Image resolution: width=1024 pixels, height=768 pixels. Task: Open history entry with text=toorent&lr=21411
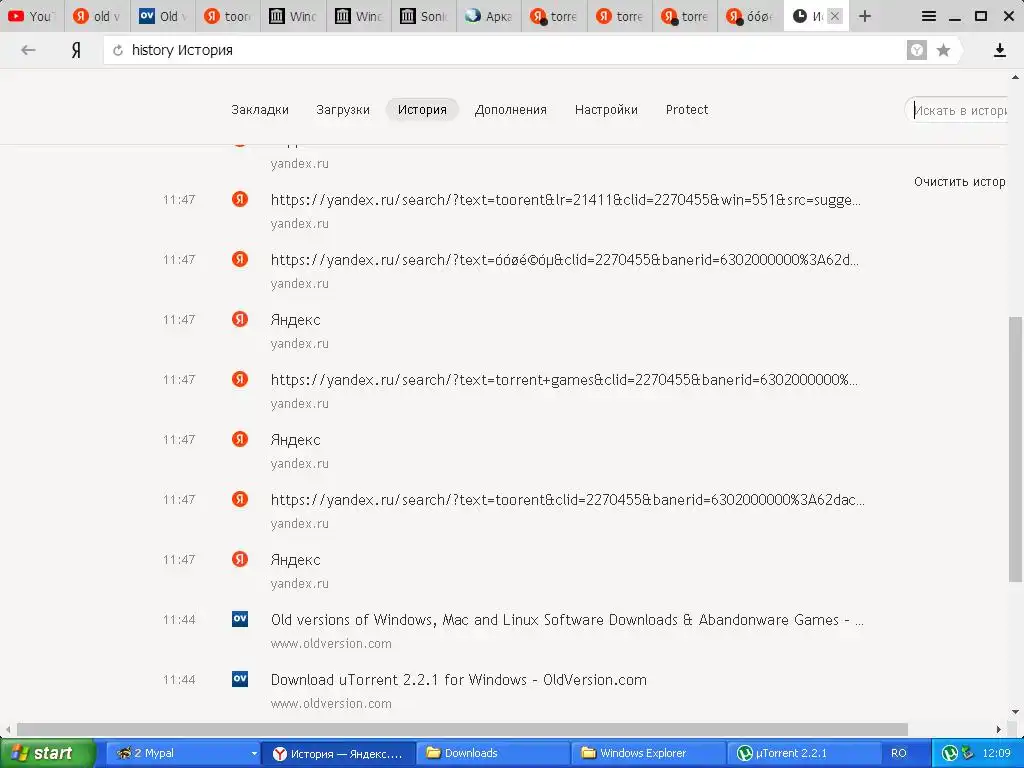(x=565, y=200)
